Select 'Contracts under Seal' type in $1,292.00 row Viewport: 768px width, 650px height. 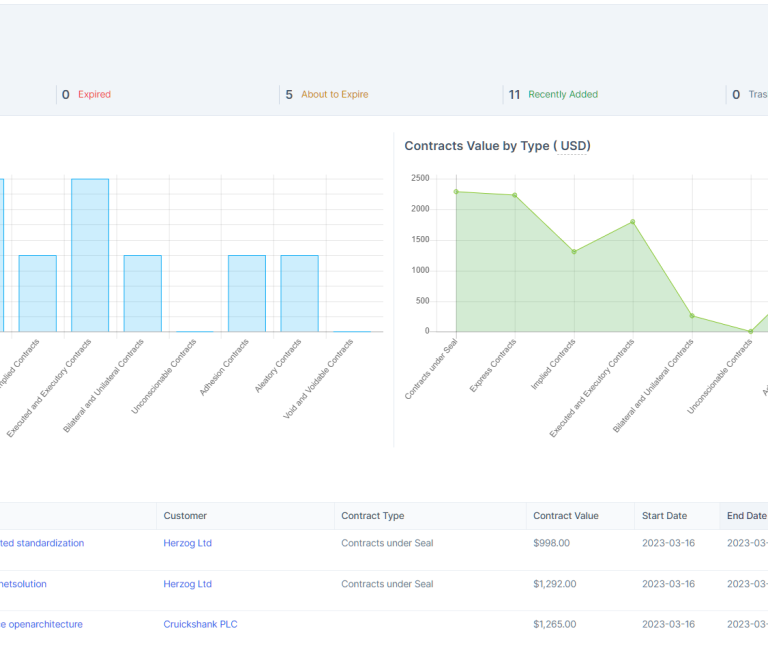click(387, 584)
